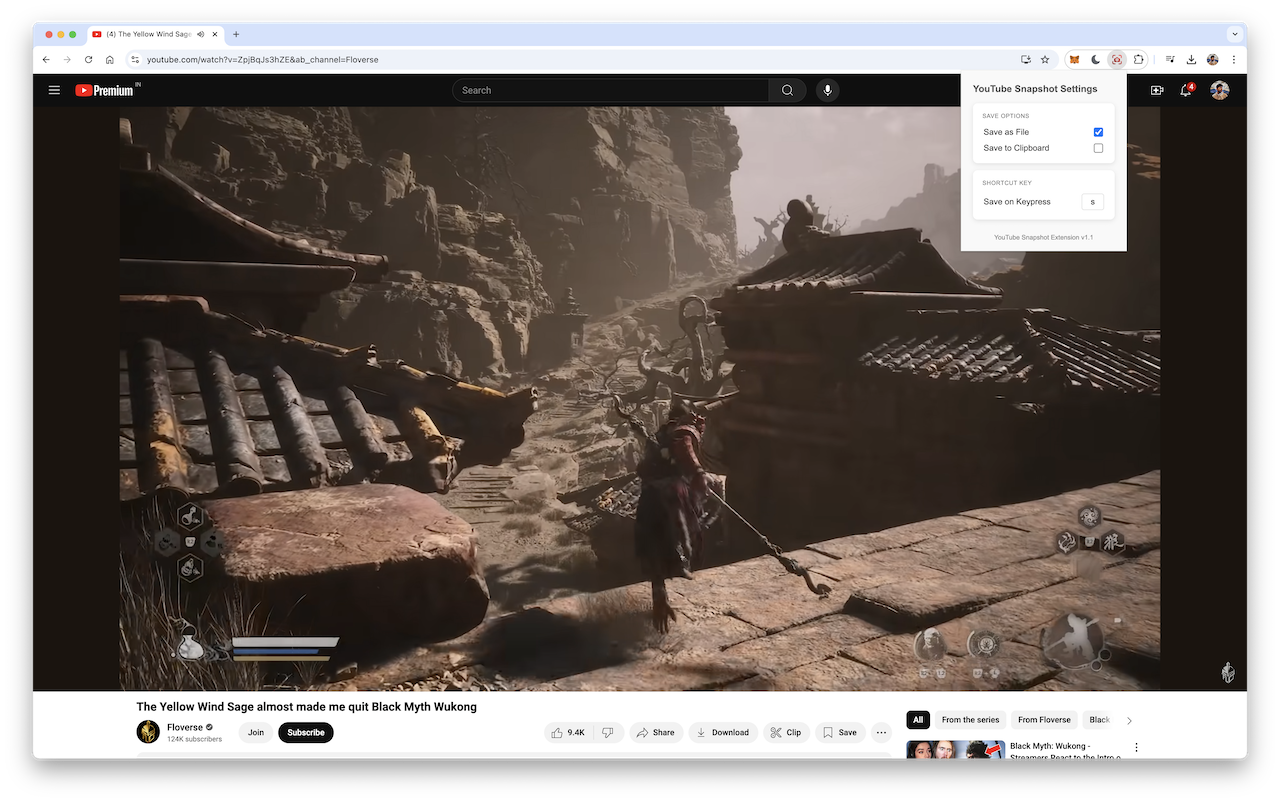Open the Floverse channel avatar
This screenshot has height=800, width=1280.
pyautogui.click(x=148, y=732)
